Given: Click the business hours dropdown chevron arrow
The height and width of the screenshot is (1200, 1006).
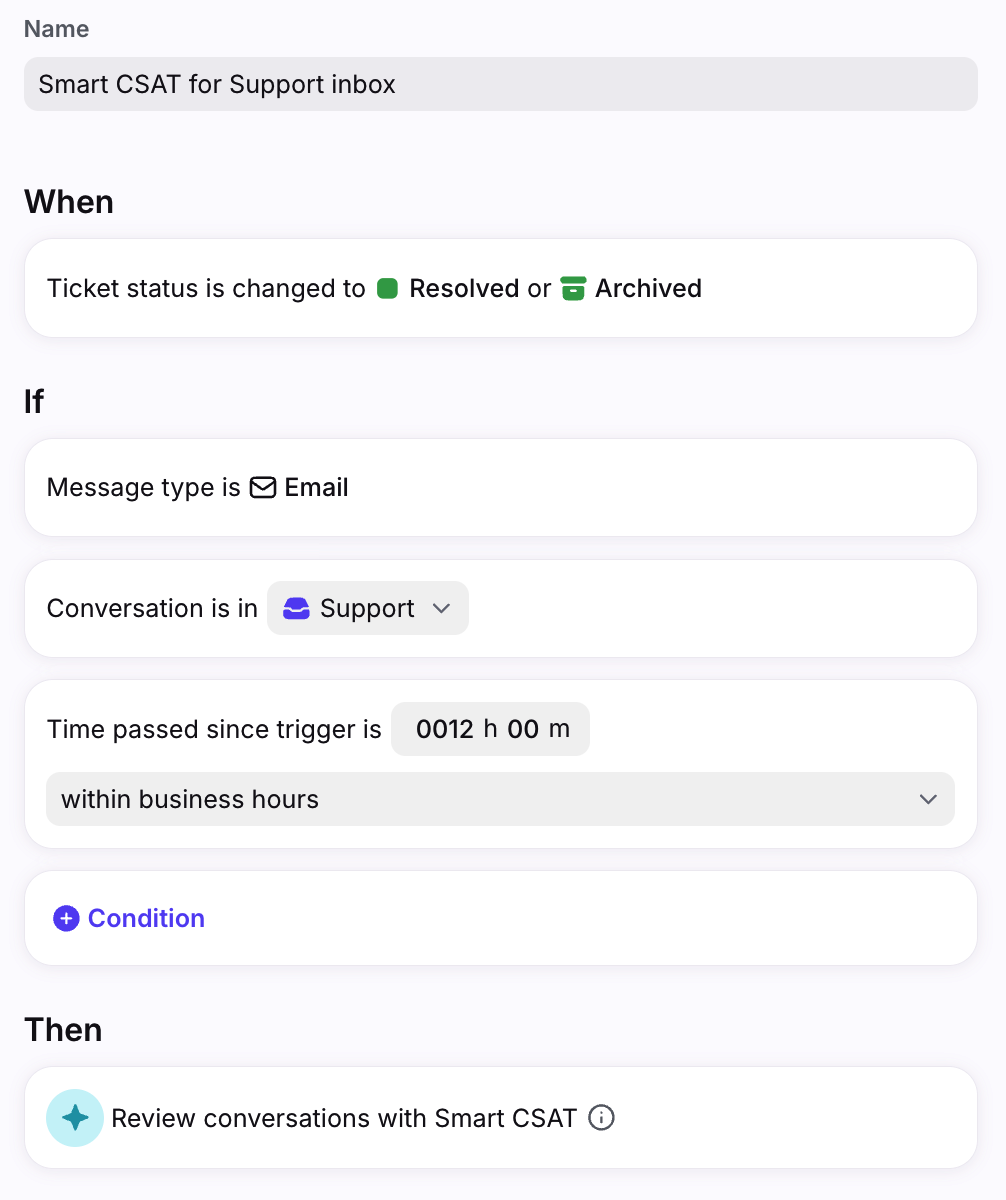Looking at the screenshot, I should [x=928, y=800].
